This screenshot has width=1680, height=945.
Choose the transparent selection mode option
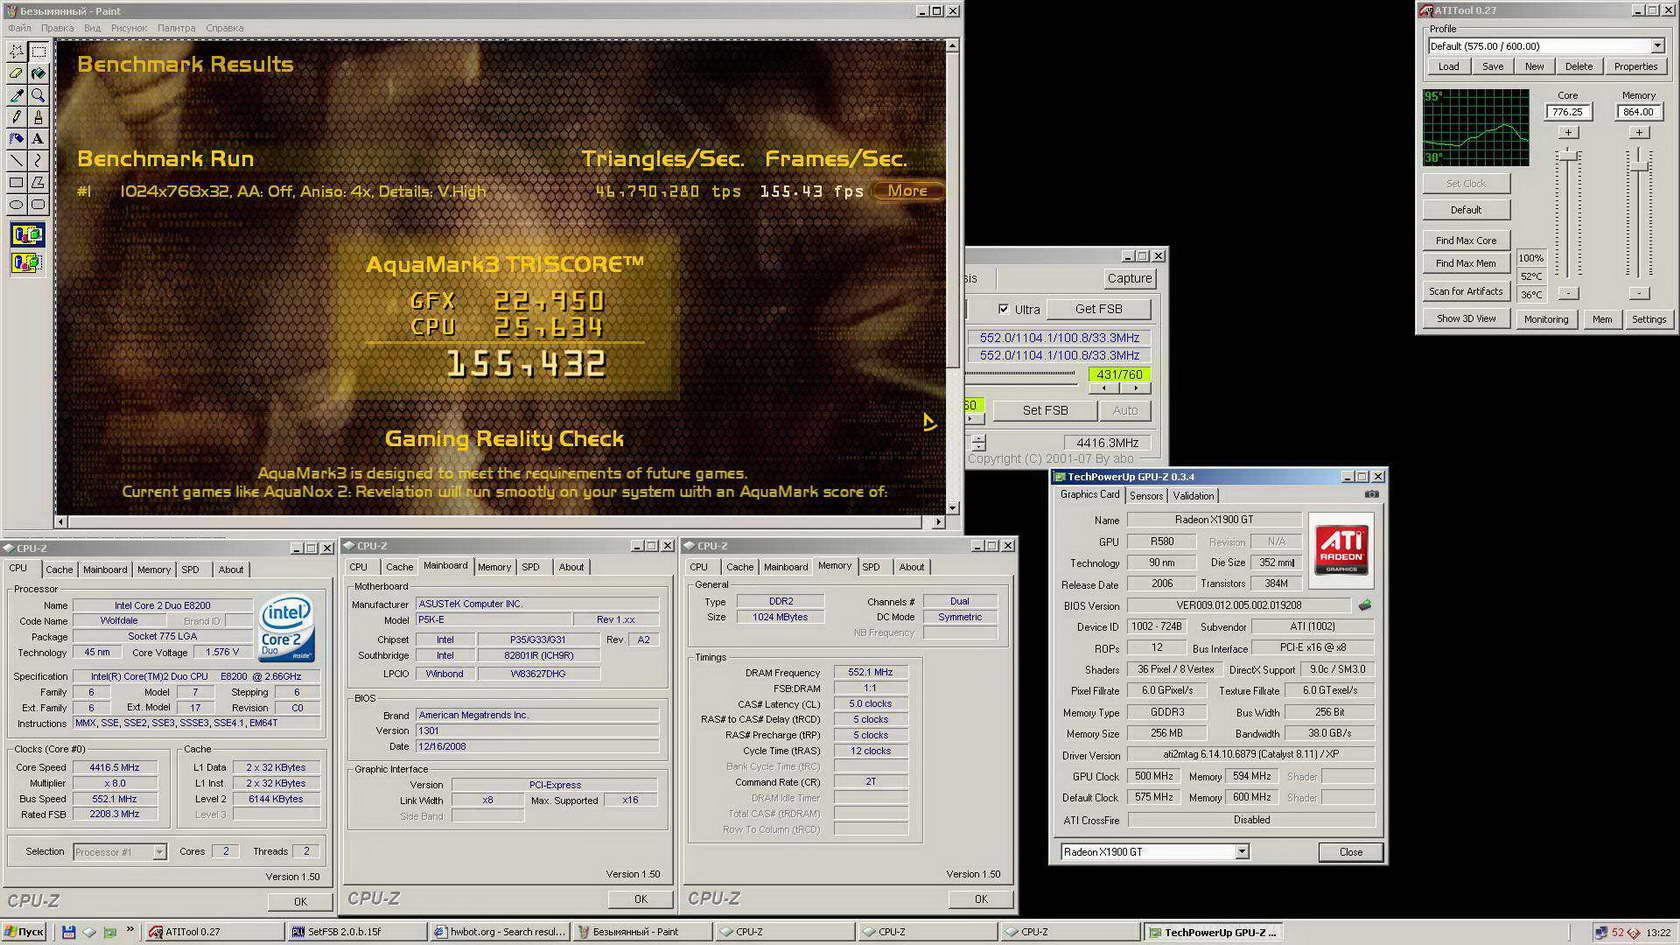pos(27,263)
